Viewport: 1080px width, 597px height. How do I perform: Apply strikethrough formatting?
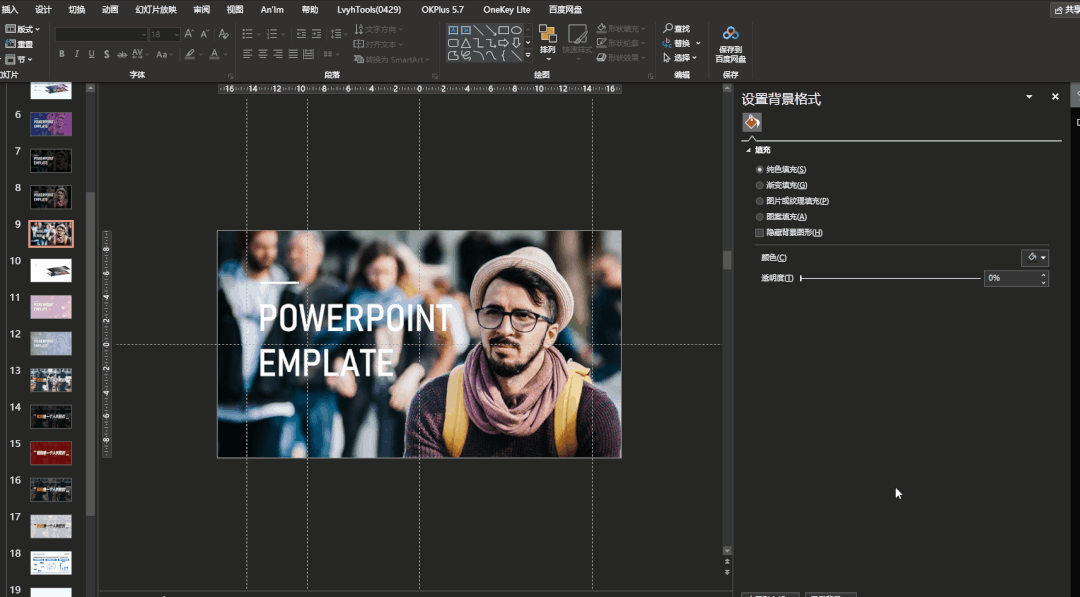point(121,54)
